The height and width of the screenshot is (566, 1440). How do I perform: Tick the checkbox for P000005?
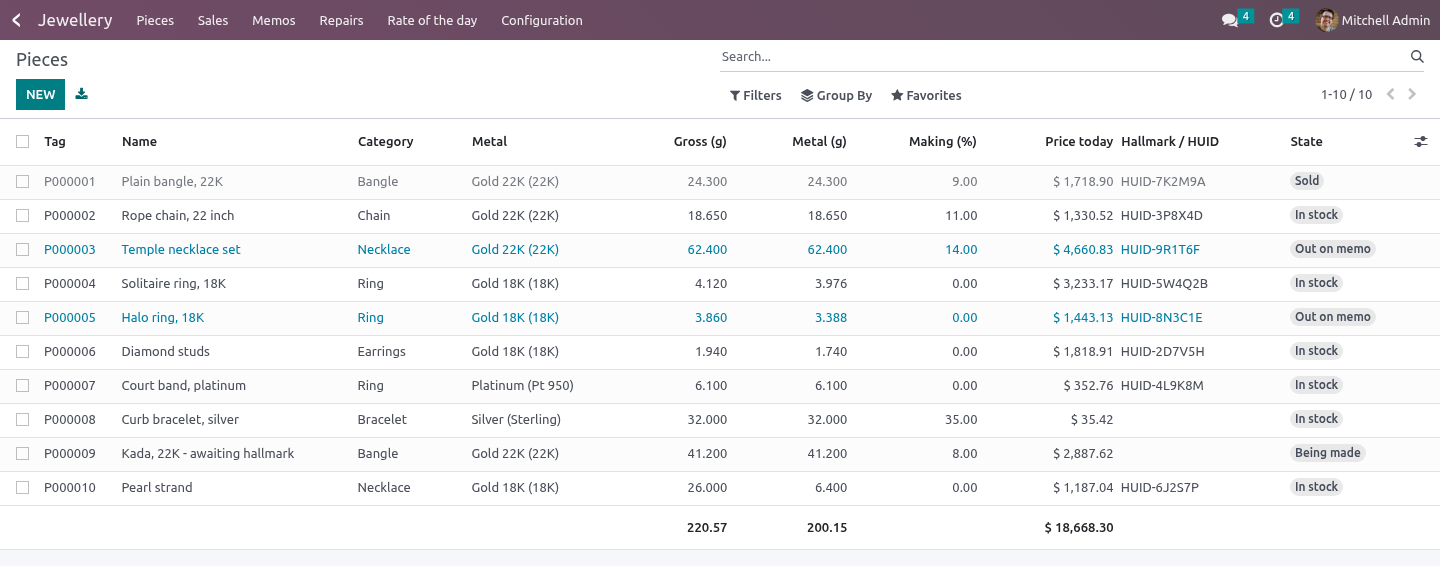(22, 318)
